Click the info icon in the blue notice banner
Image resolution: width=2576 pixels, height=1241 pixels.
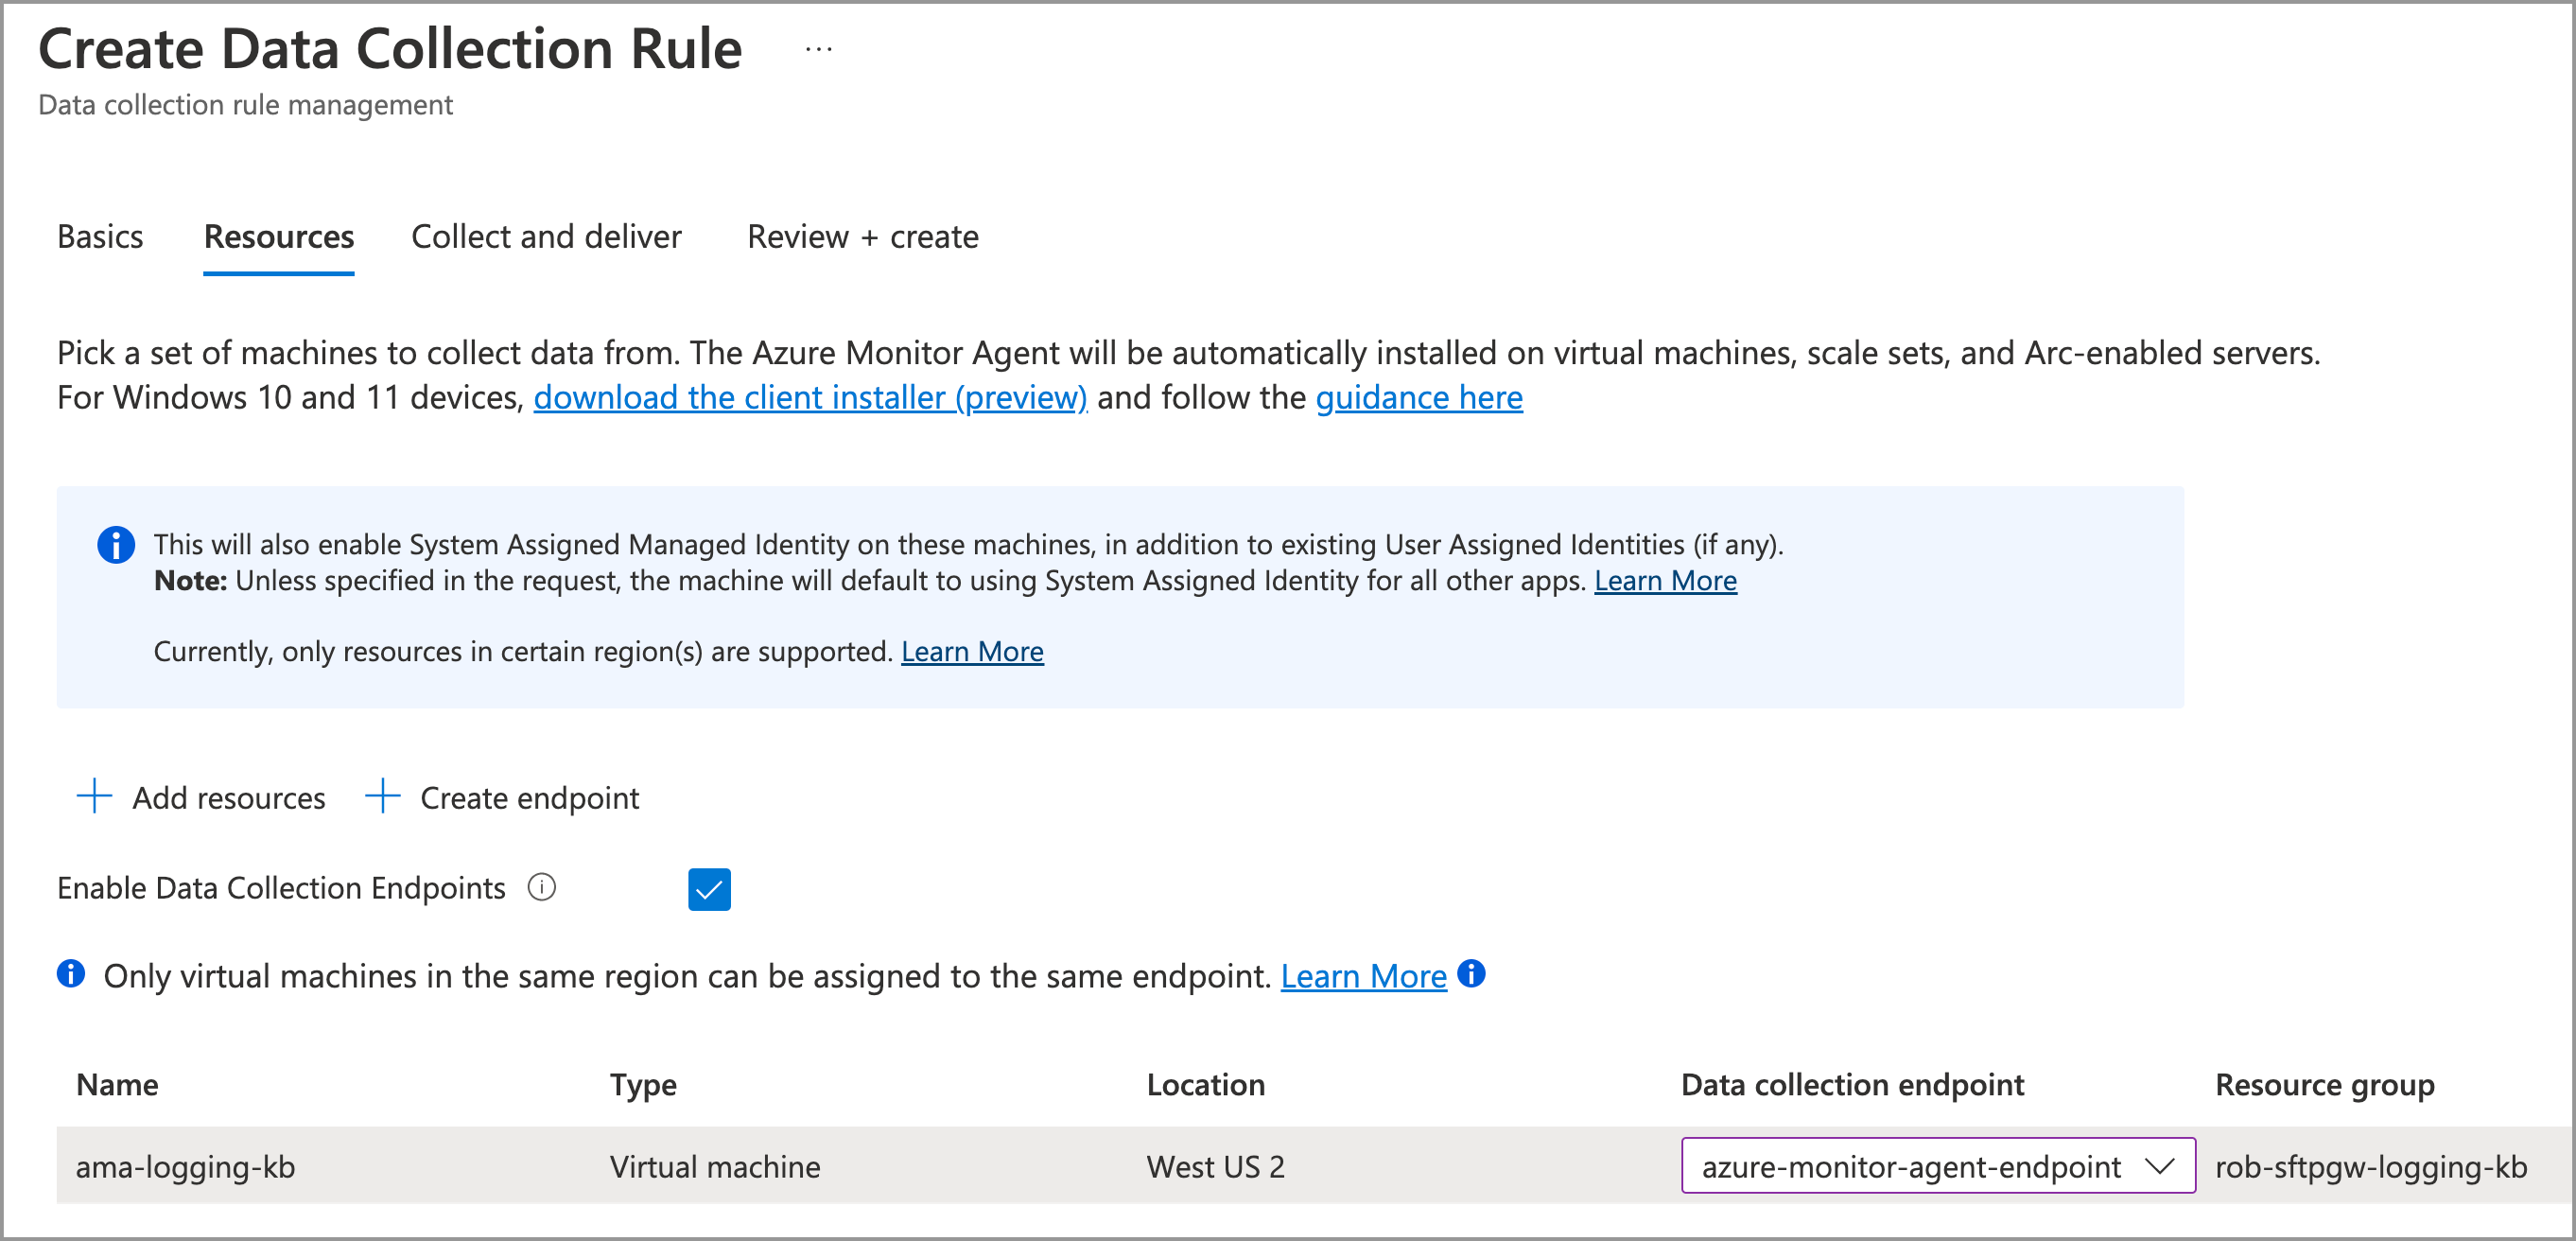coord(116,545)
